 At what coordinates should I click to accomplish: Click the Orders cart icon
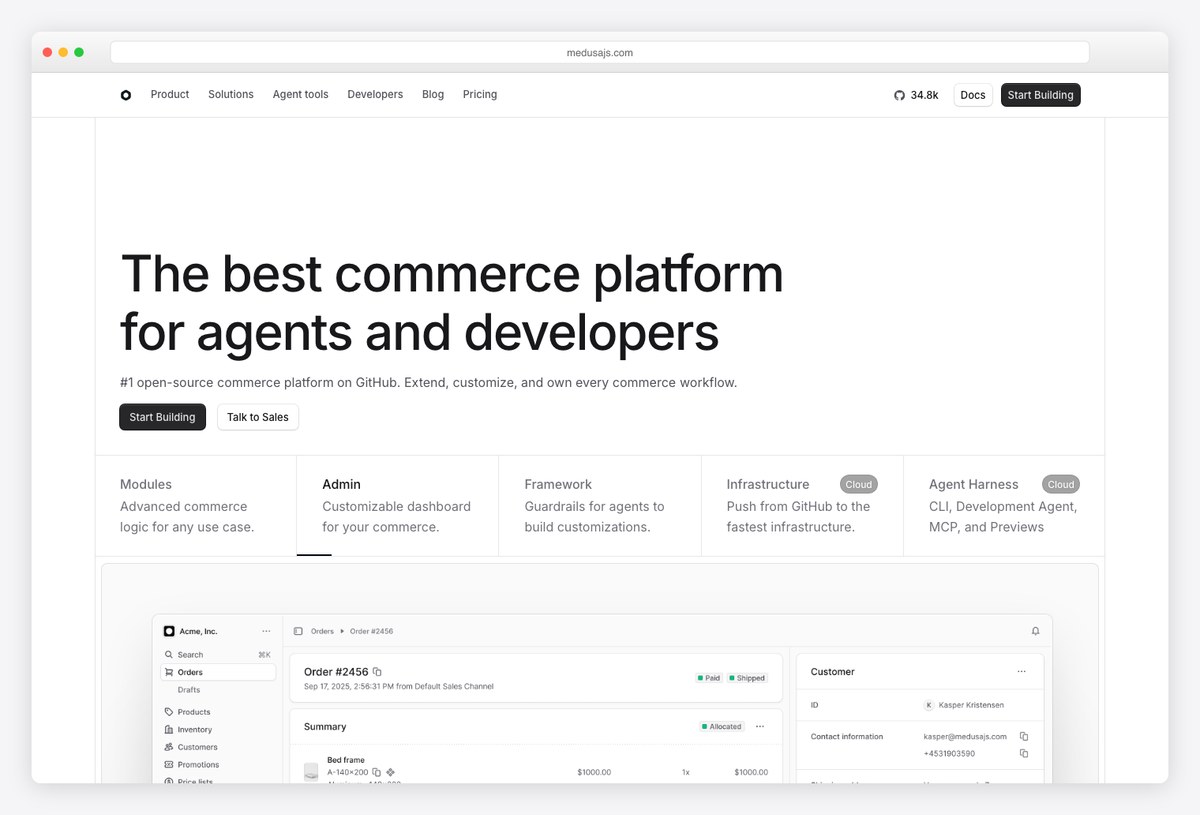pos(169,672)
